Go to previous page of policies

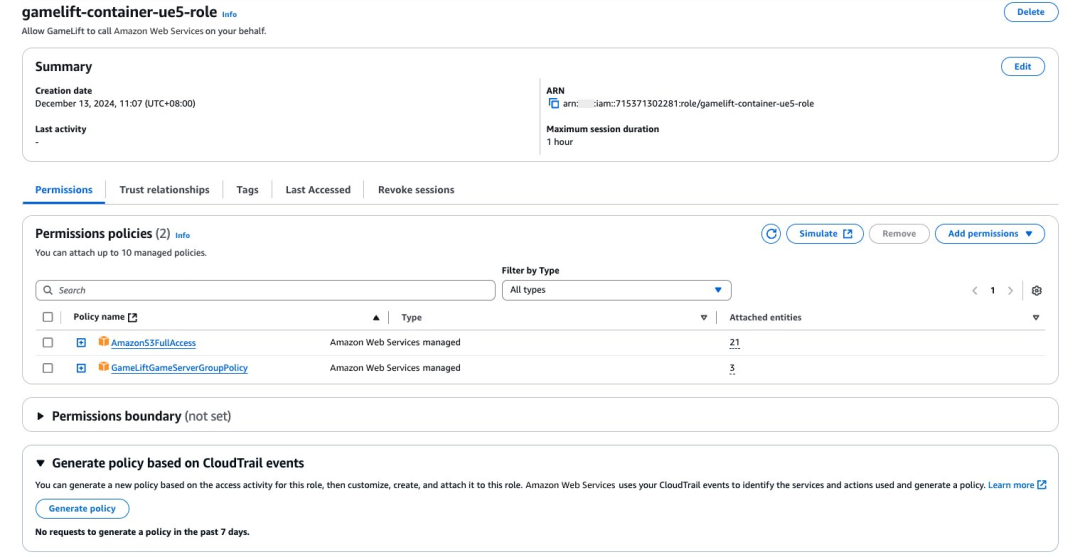[x=975, y=291]
